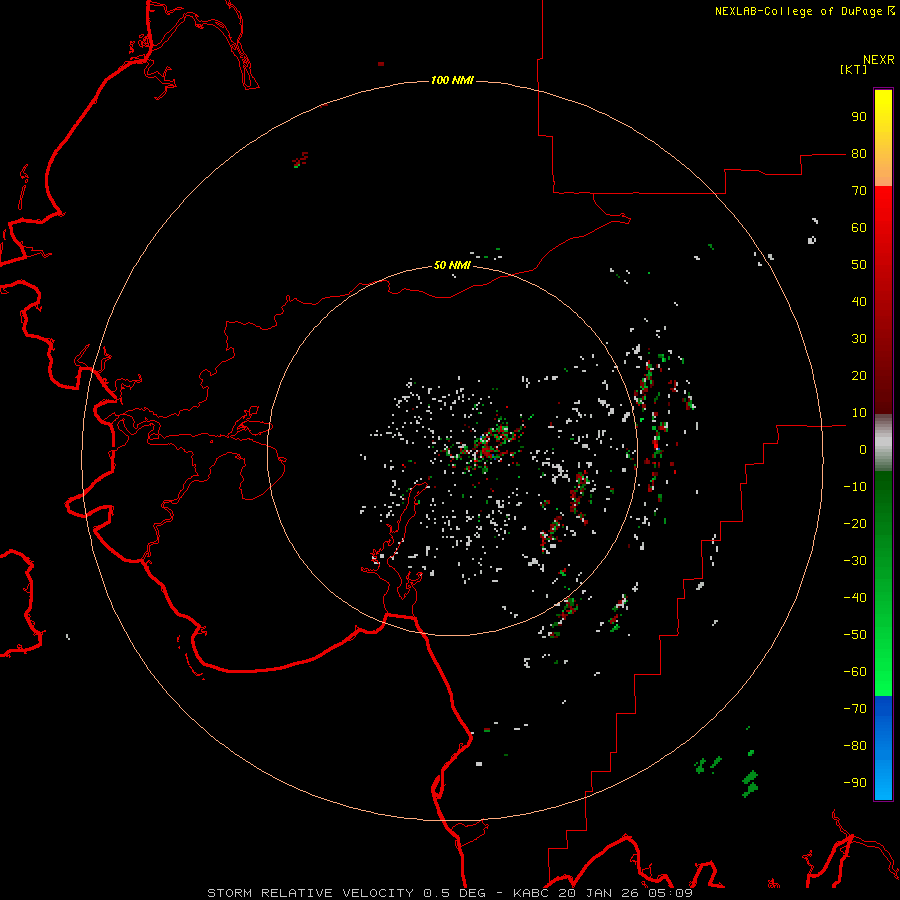Click the -70 knot scale value
Viewport: 900px width, 900px height.
point(855,709)
